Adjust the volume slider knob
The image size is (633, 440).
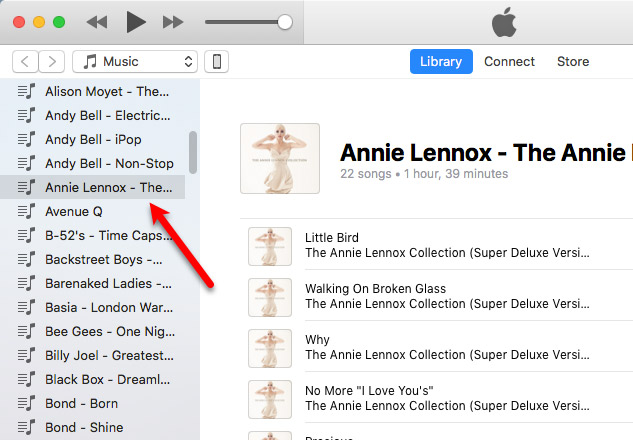(285, 21)
